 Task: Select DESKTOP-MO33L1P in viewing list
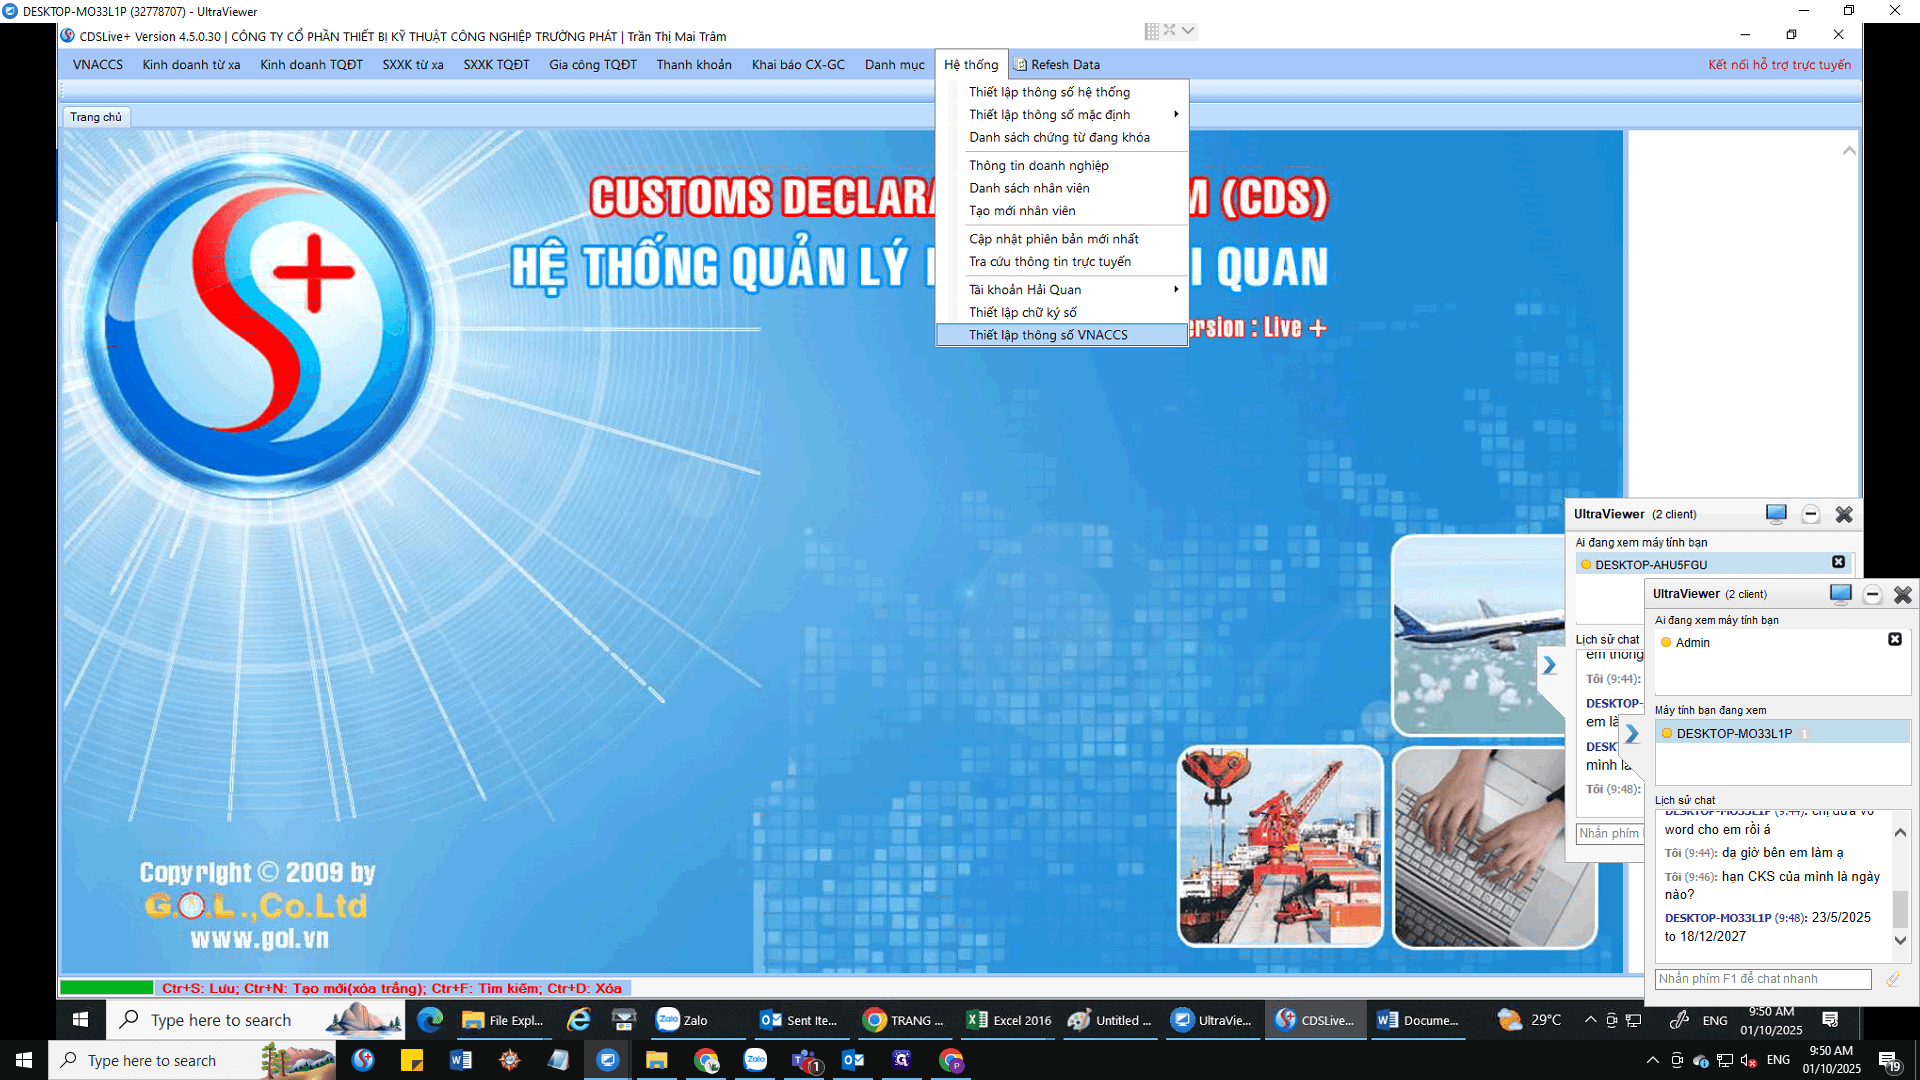[x=1782, y=733]
